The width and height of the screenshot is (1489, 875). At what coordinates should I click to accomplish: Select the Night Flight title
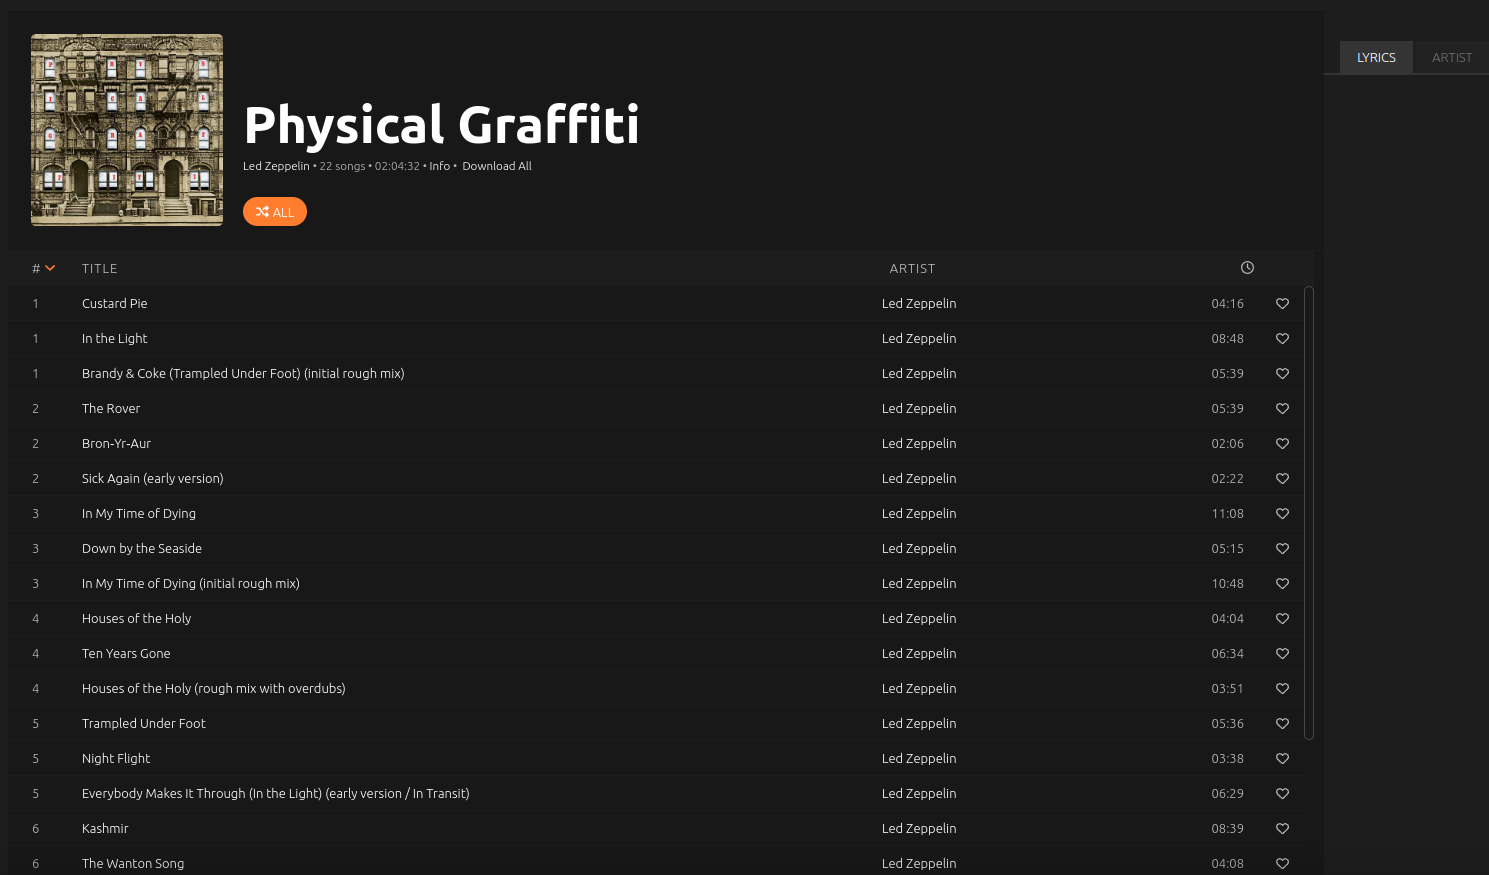[x=116, y=759]
